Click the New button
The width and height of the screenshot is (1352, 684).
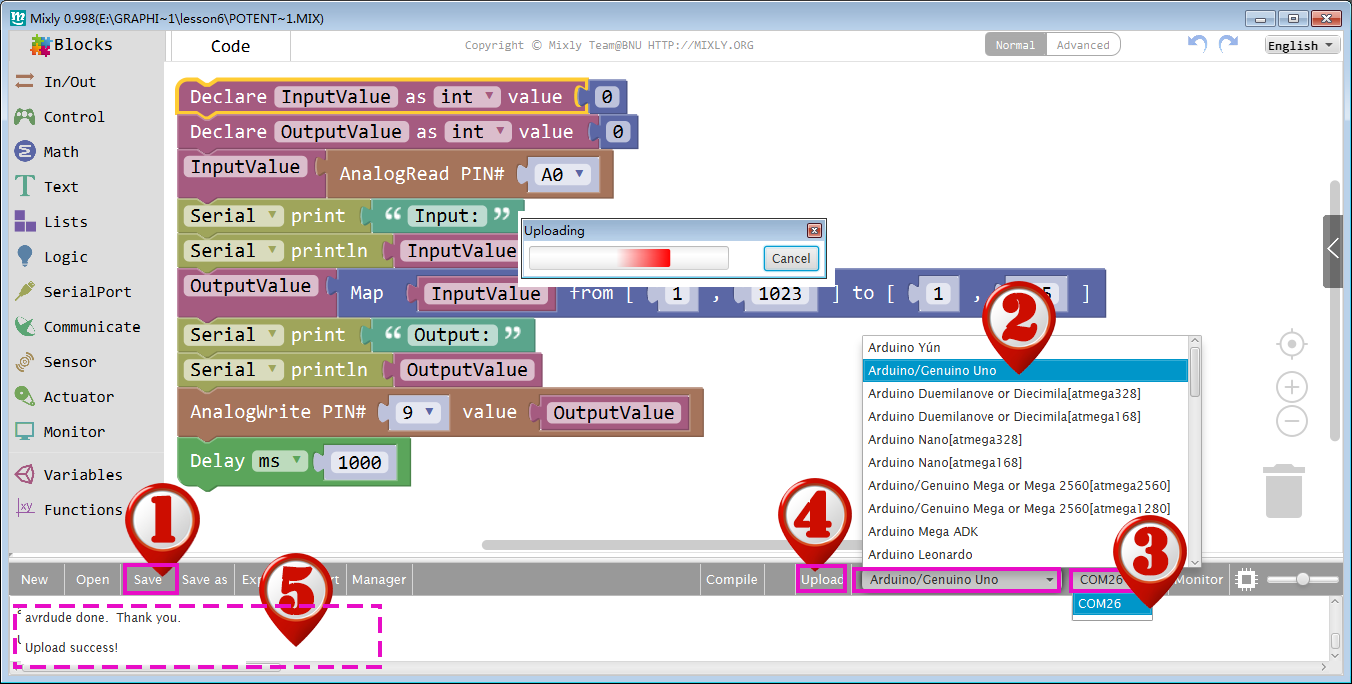[35, 579]
